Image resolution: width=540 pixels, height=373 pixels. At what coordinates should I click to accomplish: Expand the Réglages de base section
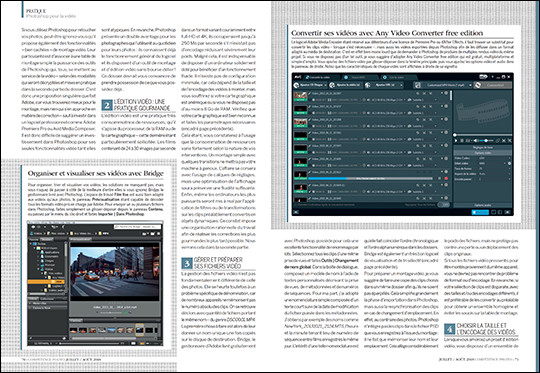coord(483,147)
